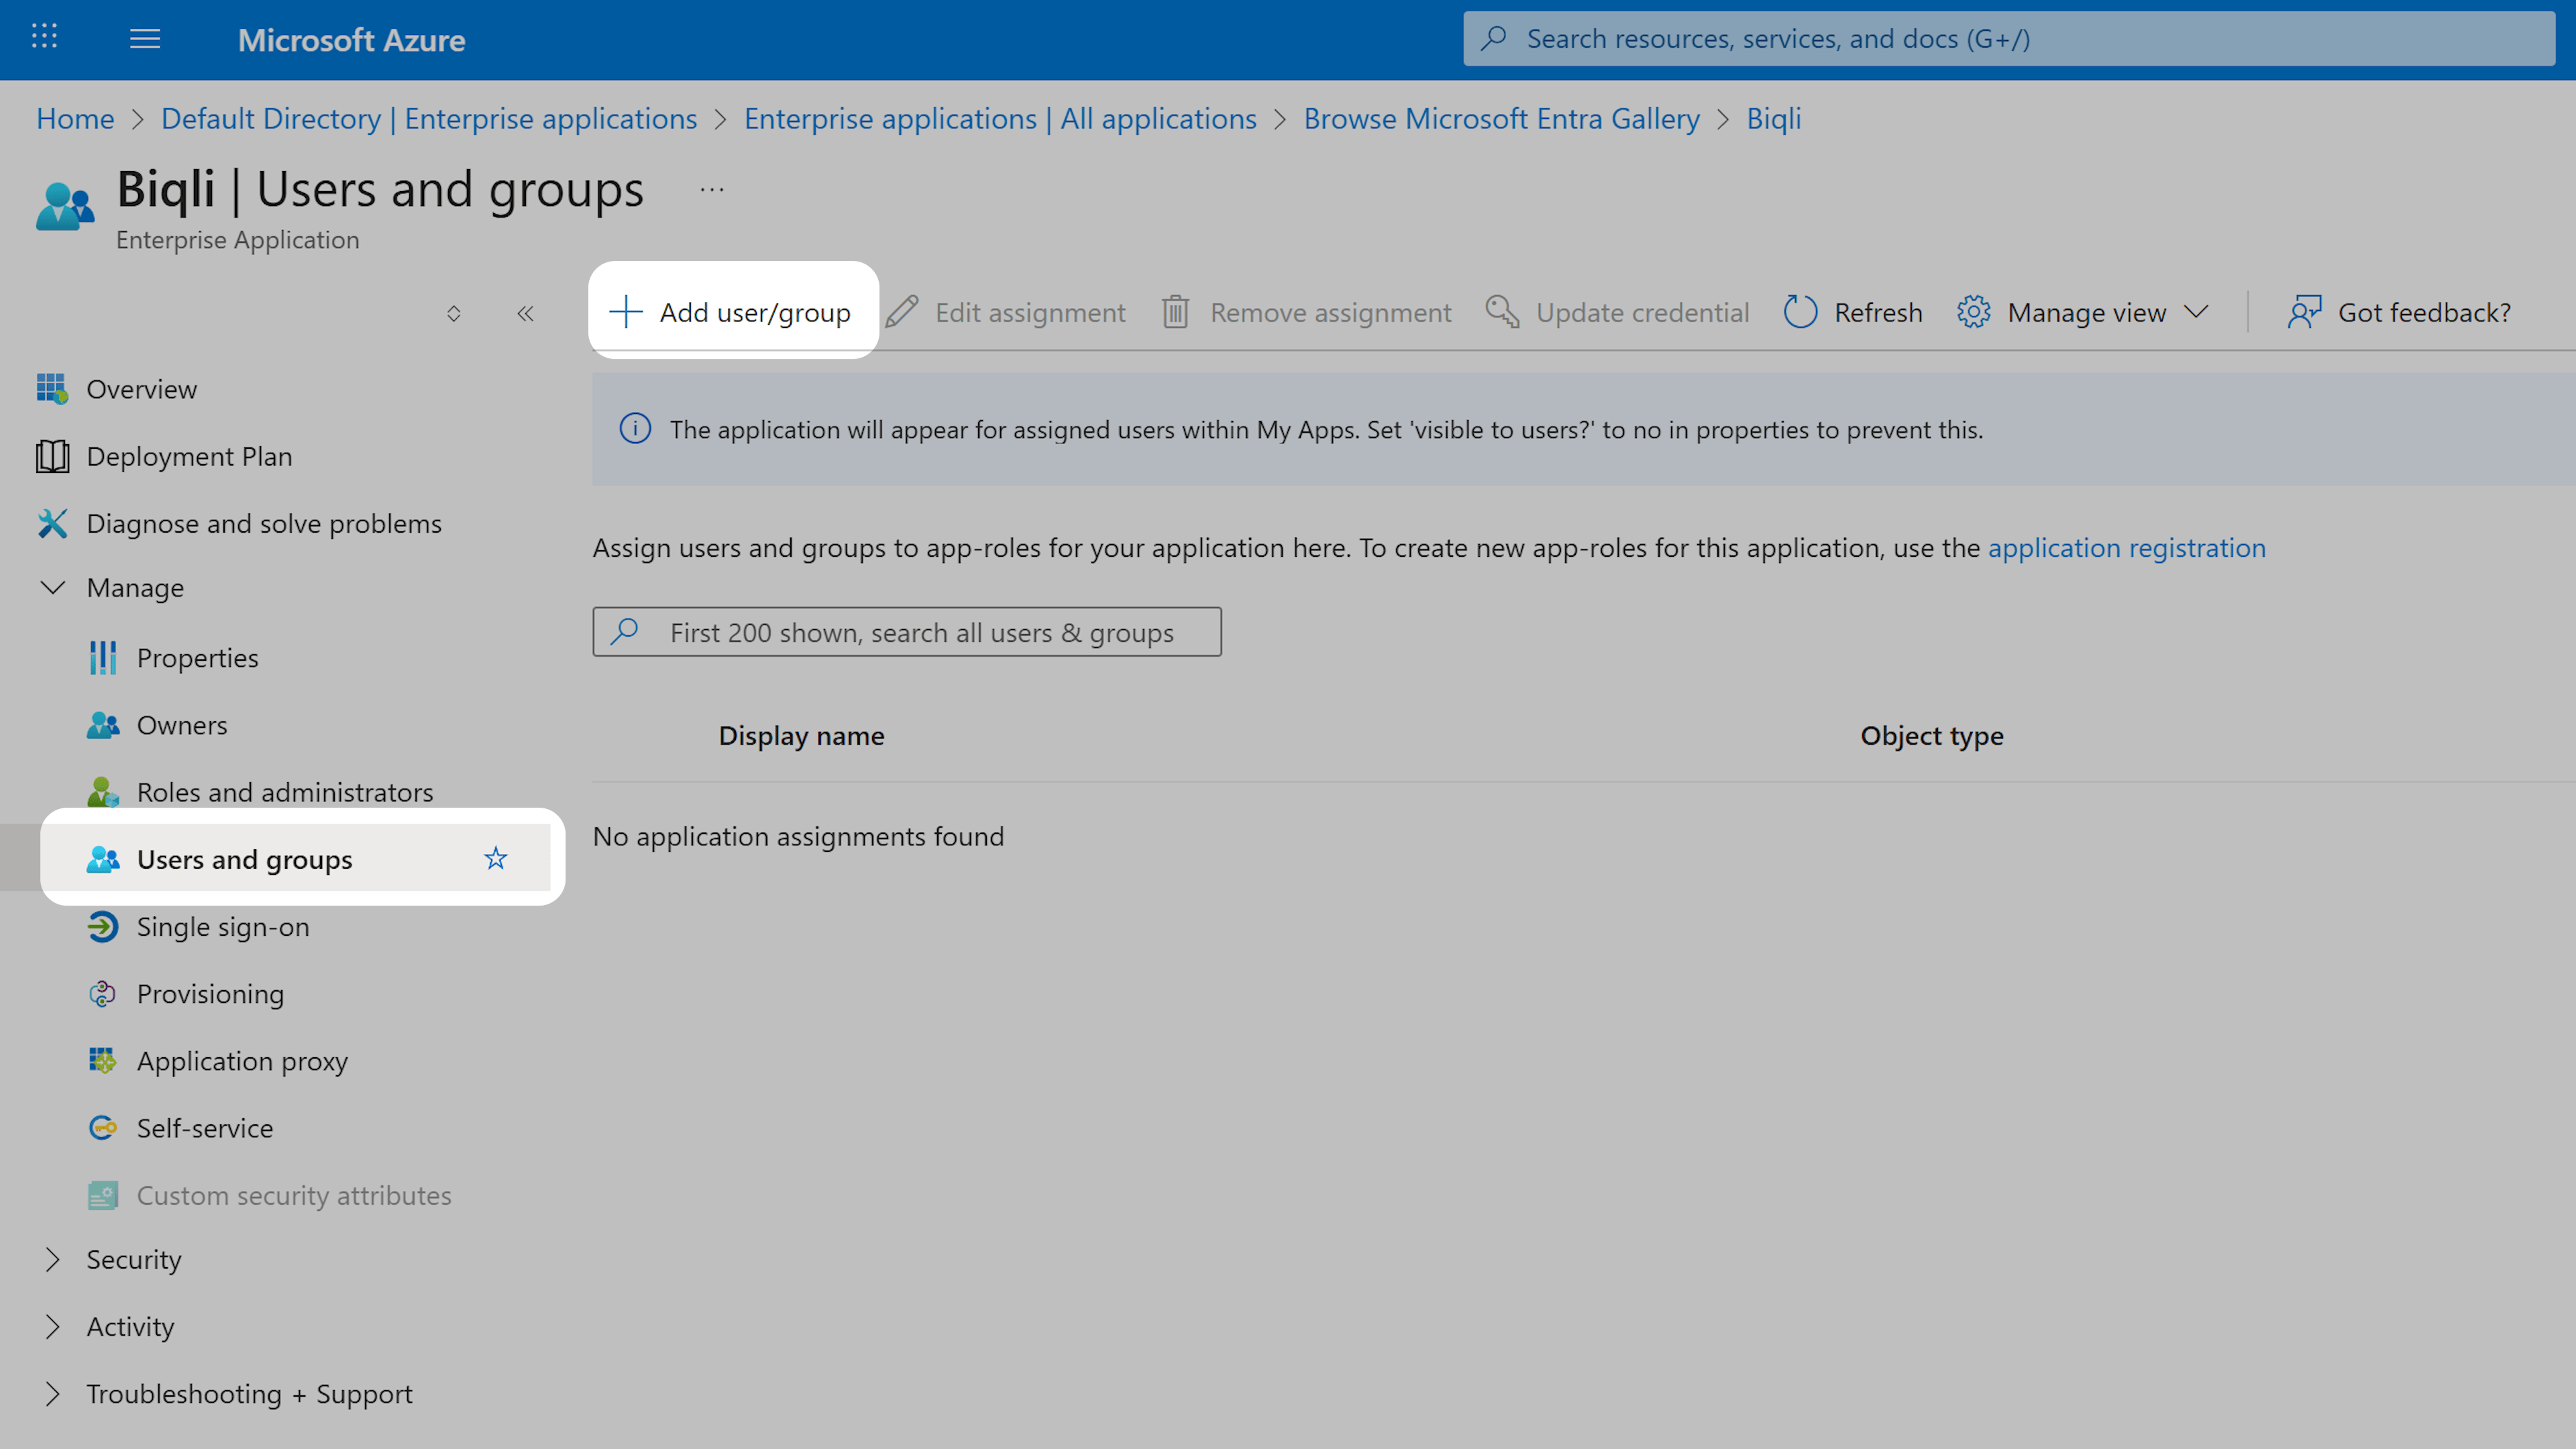Open Properties menu item

click(197, 658)
